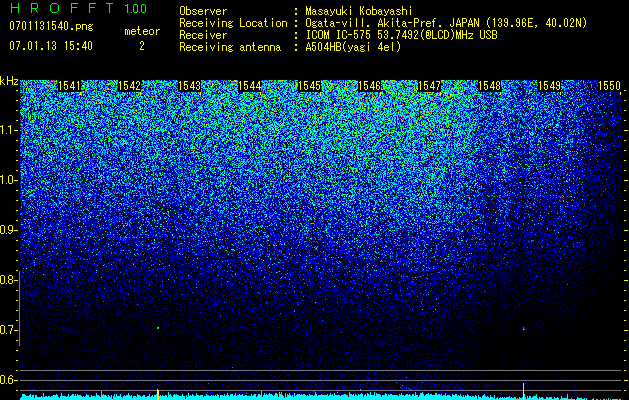Click the 1546 time marker
629x400 pixels.
coord(369,86)
